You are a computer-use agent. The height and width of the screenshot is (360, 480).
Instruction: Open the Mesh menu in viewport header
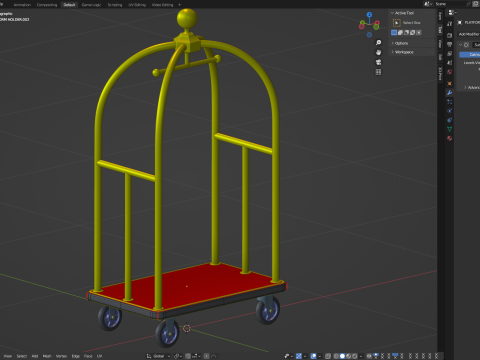point(47,356)
